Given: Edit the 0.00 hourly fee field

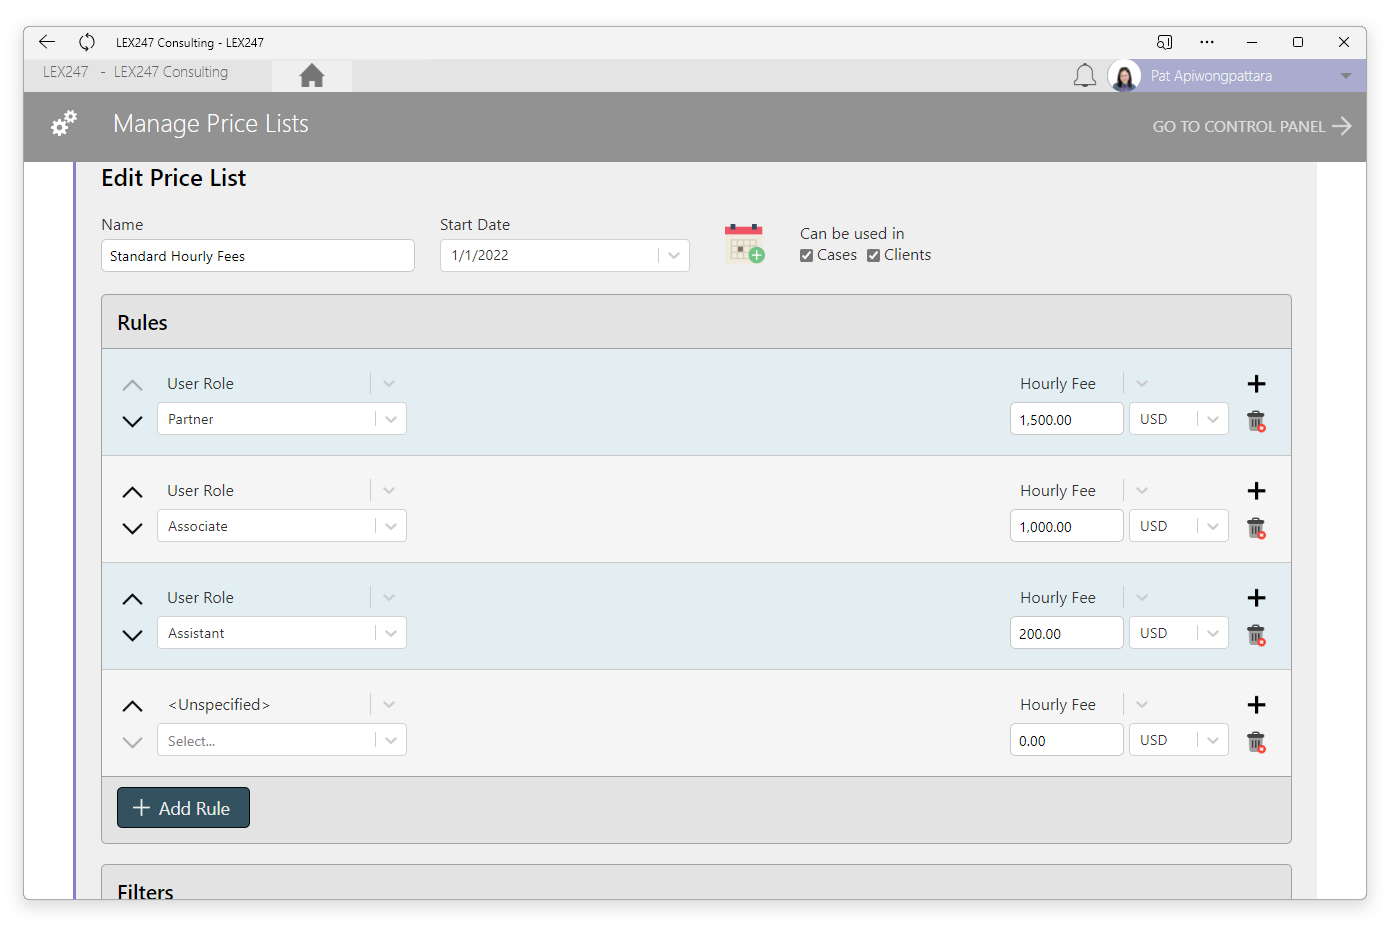Looking at the screenshot, I should click(1066, 740).
